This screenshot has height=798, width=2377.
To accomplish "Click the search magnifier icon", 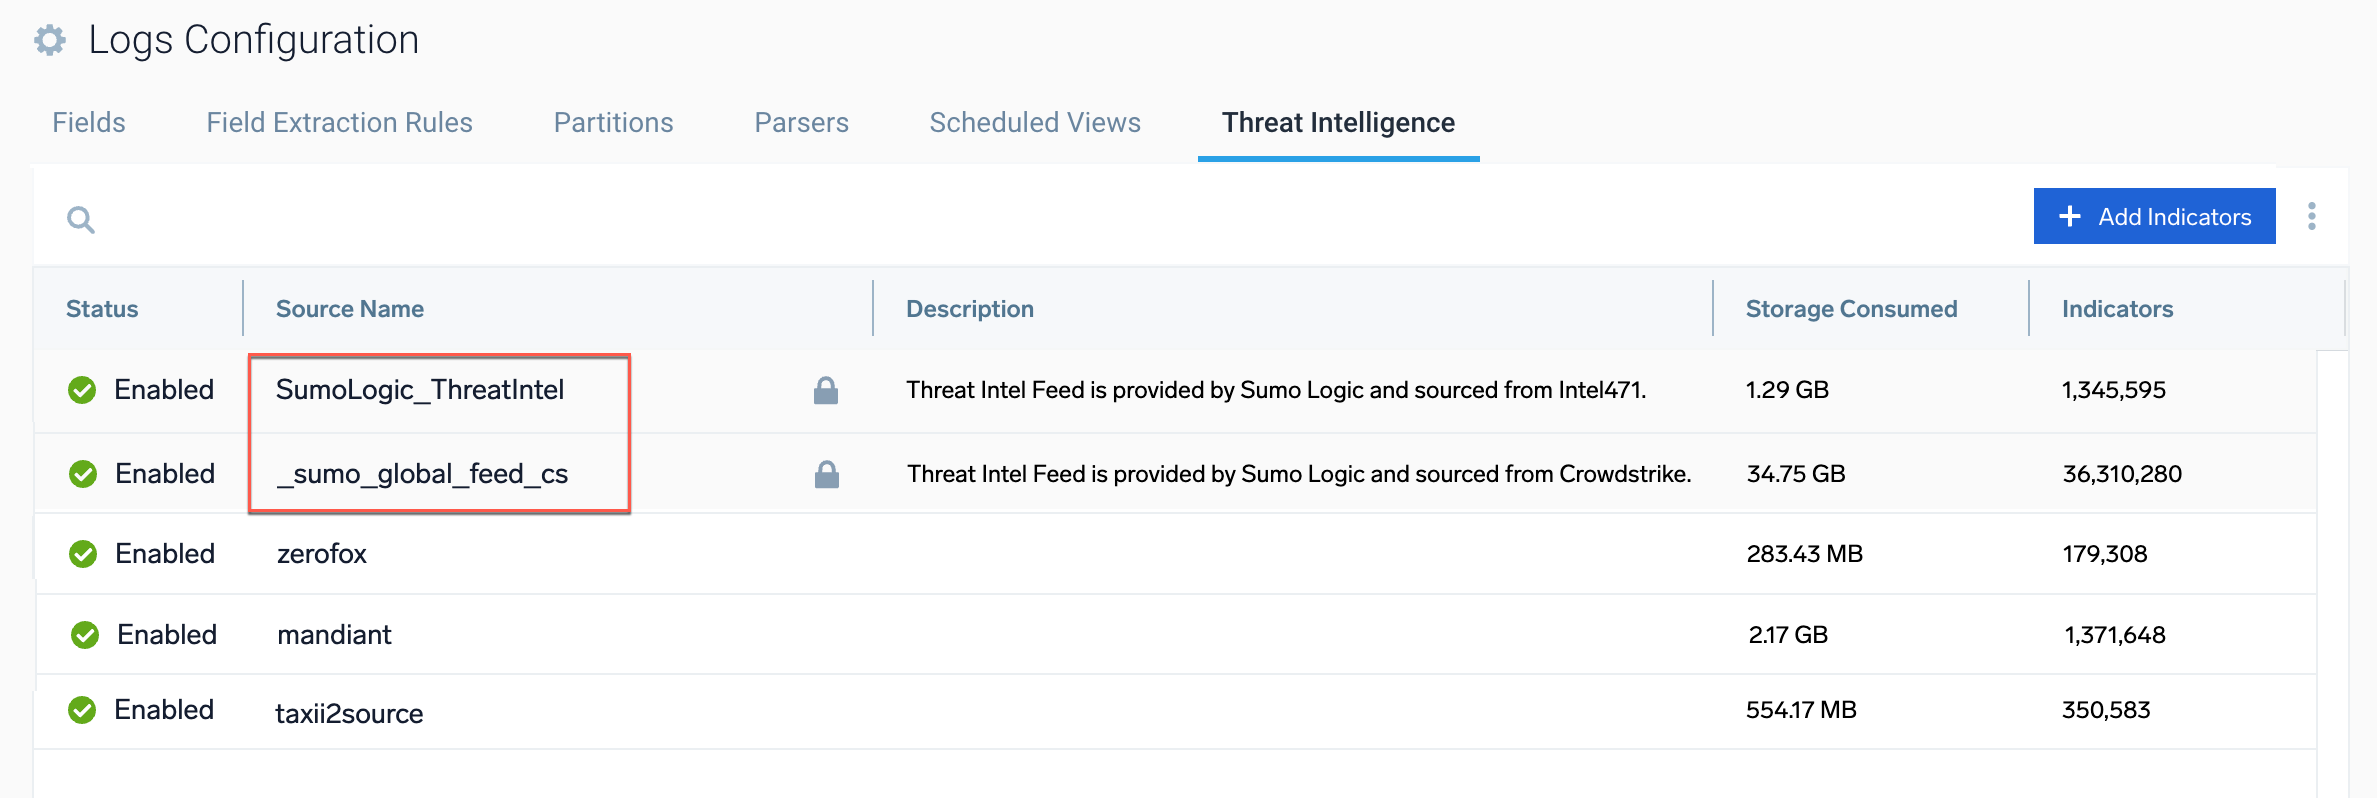I will (81, 219).
